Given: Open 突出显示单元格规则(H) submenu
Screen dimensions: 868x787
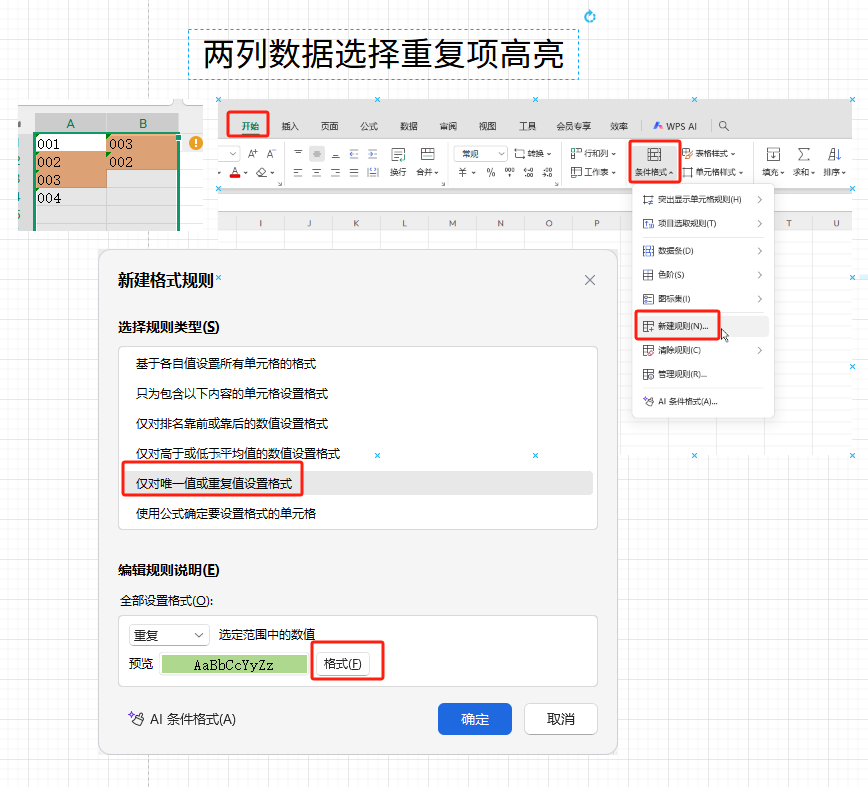Looking at the screenshot, I should [702, 200].
